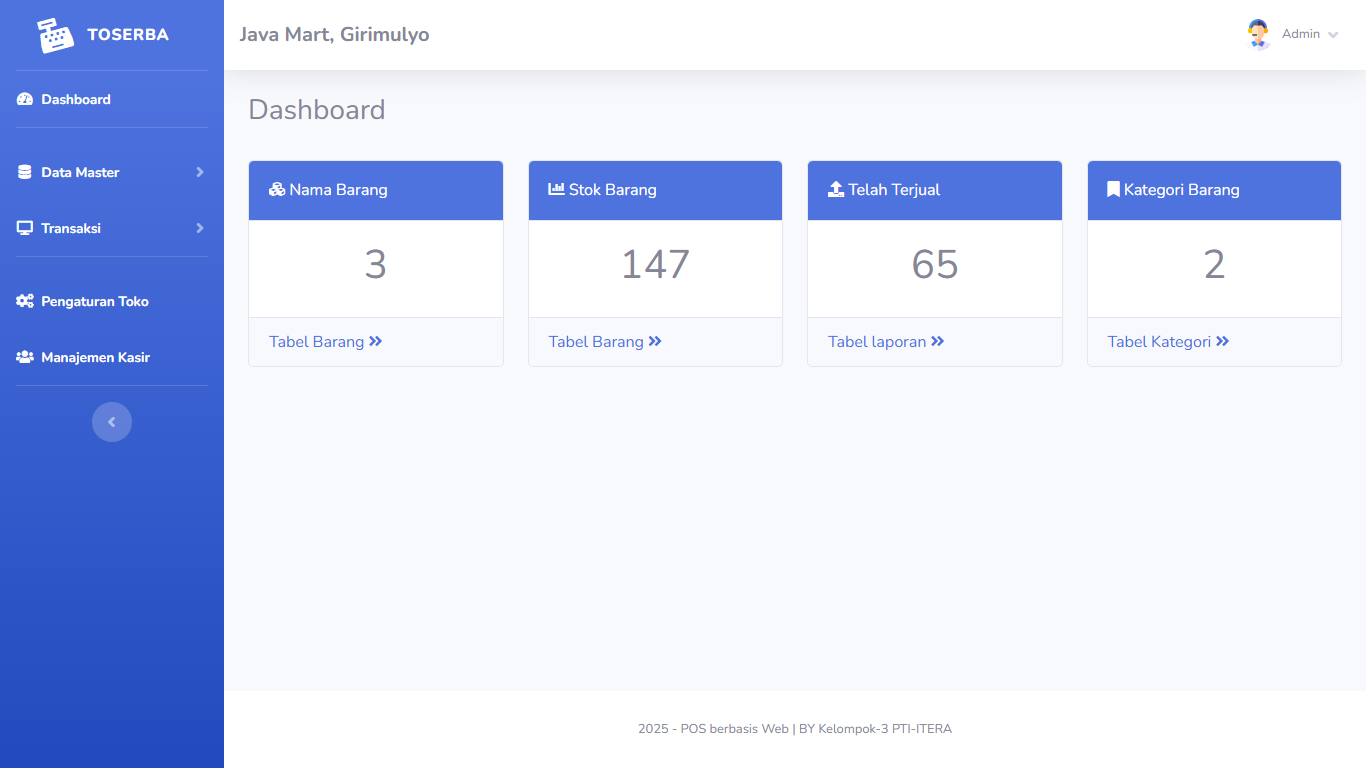Click the Dashboard speedometer icon in sidebar
The height and width of the screenshot is (768, 1366).
[x=25, y=99]
